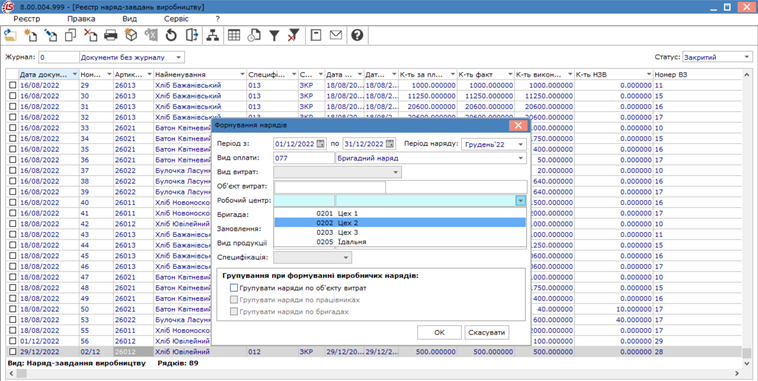The width and height of the screenshot is (758, 381).
Task: Select 0203 Цех 3 from list
Action: pos(400,233)
